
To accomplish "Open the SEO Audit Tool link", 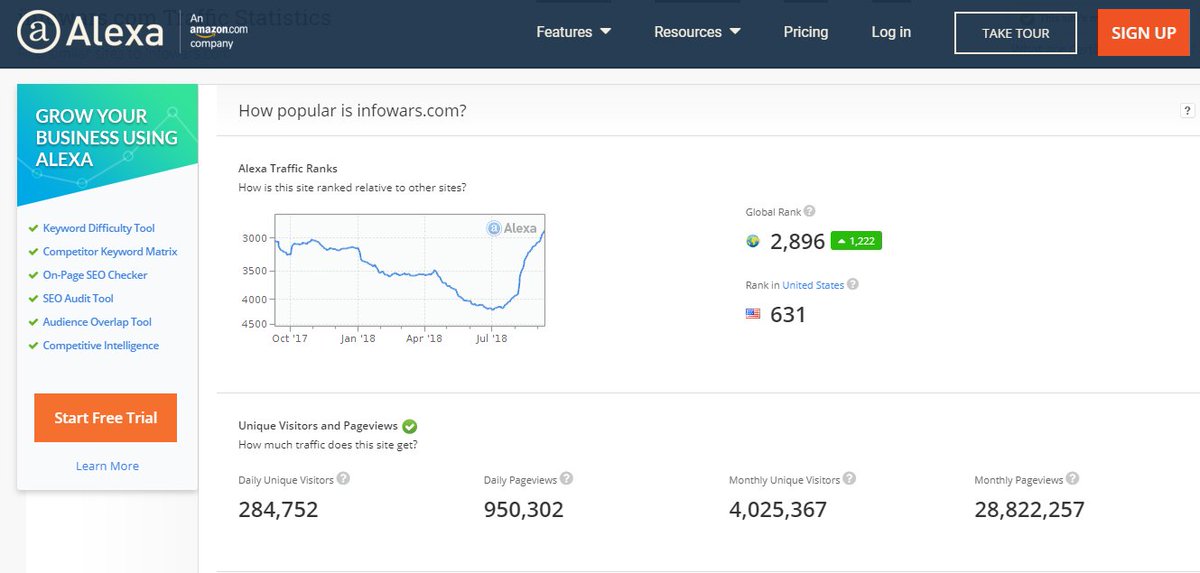I will point(78,298).
